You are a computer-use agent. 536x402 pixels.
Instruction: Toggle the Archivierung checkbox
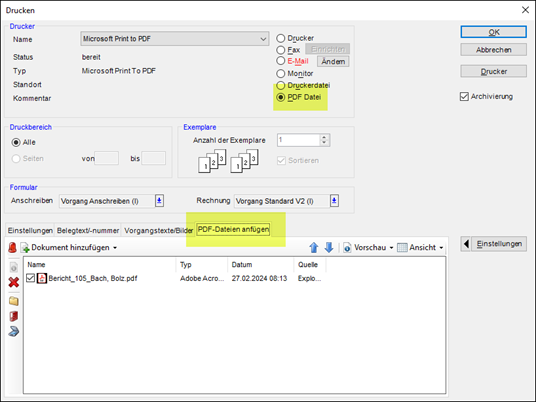coord(464,97)
